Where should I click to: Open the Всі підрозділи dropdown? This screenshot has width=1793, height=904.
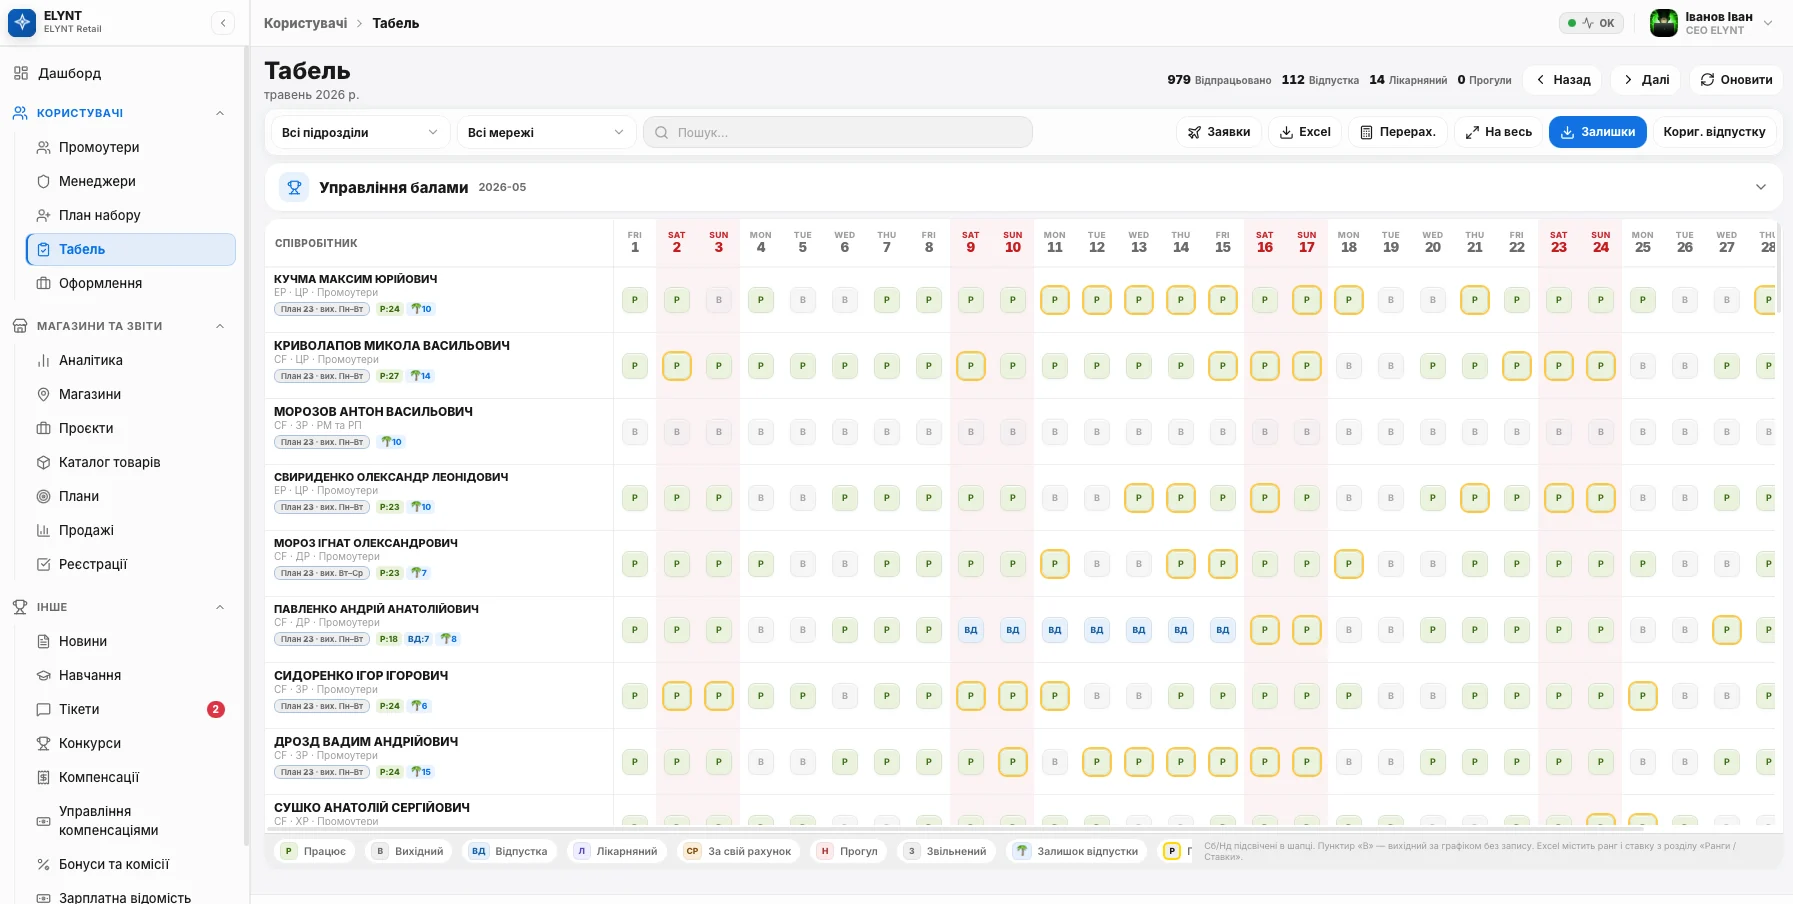360,132
